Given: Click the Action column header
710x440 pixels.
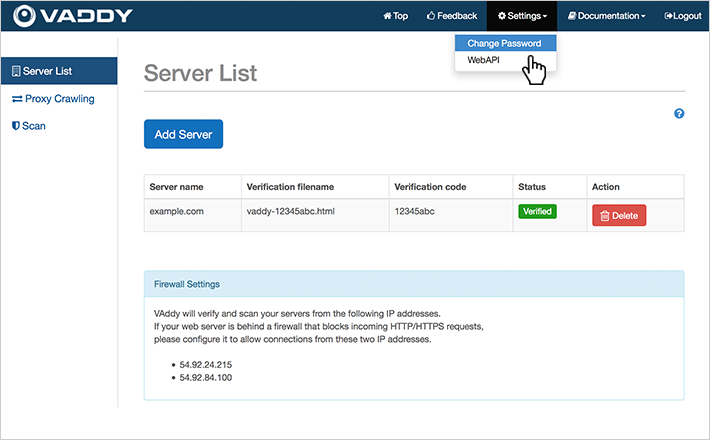Looking at the screenshot, I should click(x=635, y=187).
